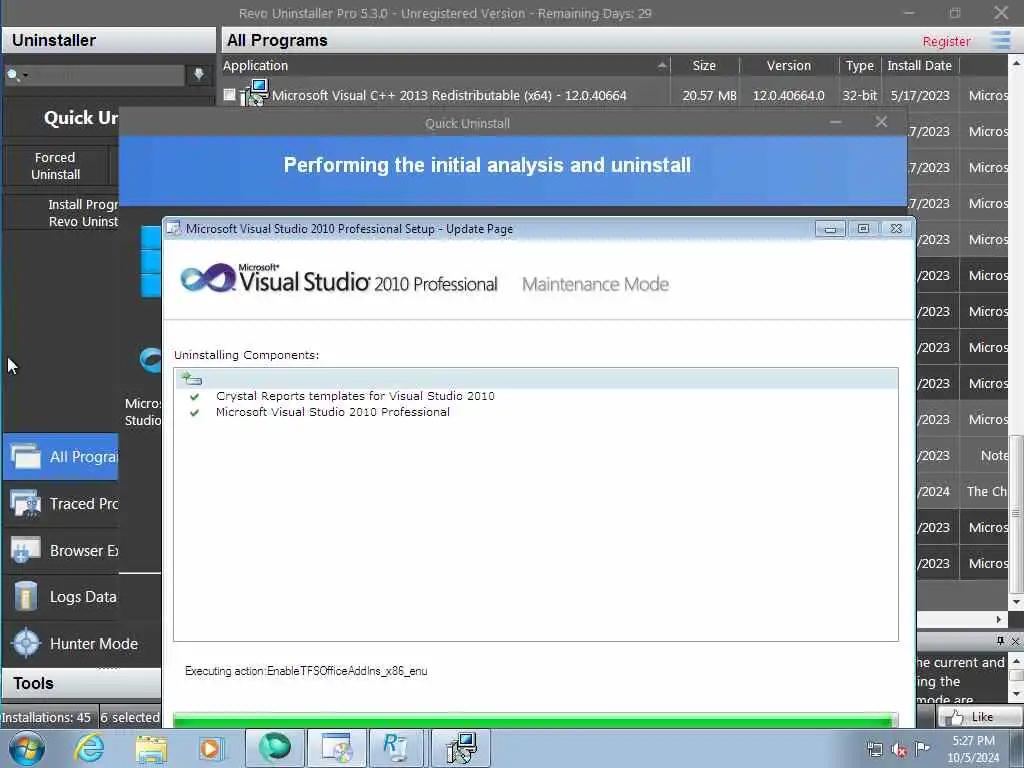Launch Internet Explorer from taskbar
Image resolution: width=1024 pixels, height=768 pixels.
pyautogui.click(x=88, y=748)
